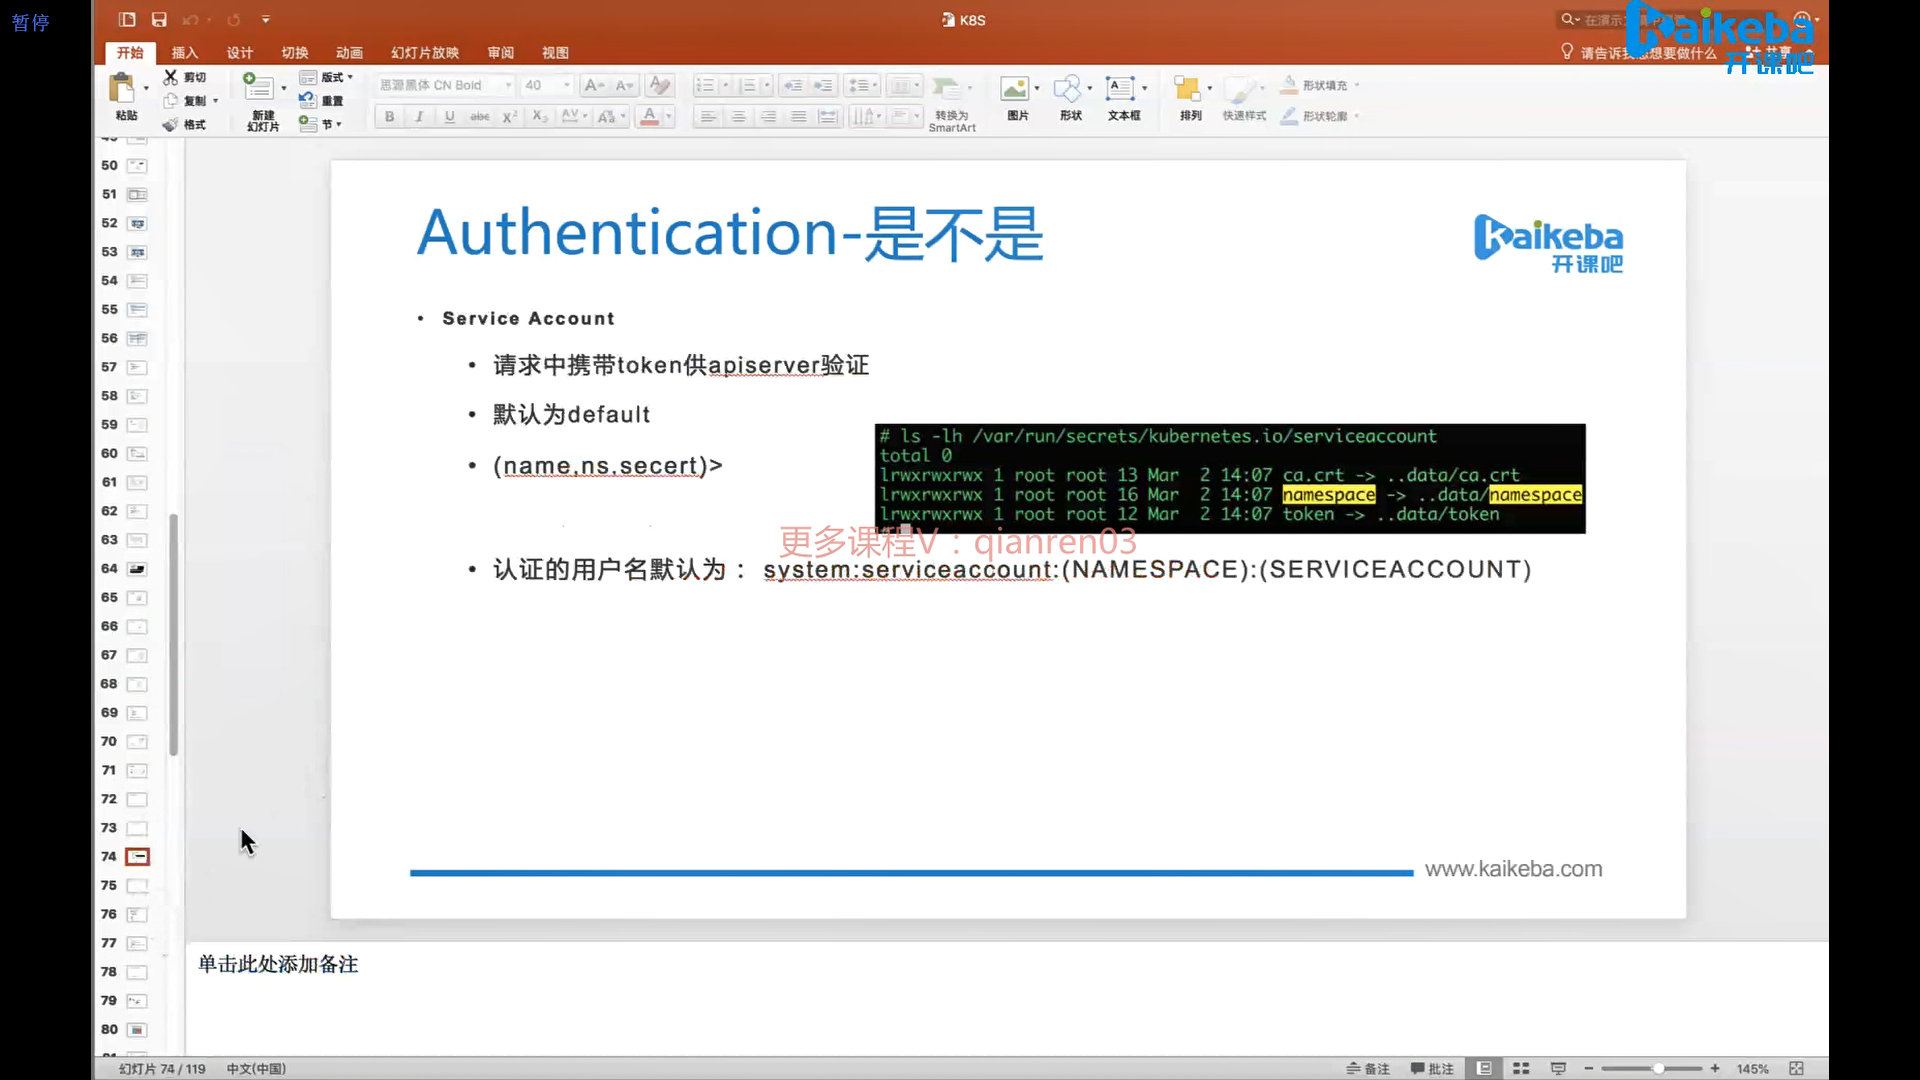Click the New Slide (新建幻灯片) icon
This screenshot has height=1080, width=1920.
pos(259,87)
